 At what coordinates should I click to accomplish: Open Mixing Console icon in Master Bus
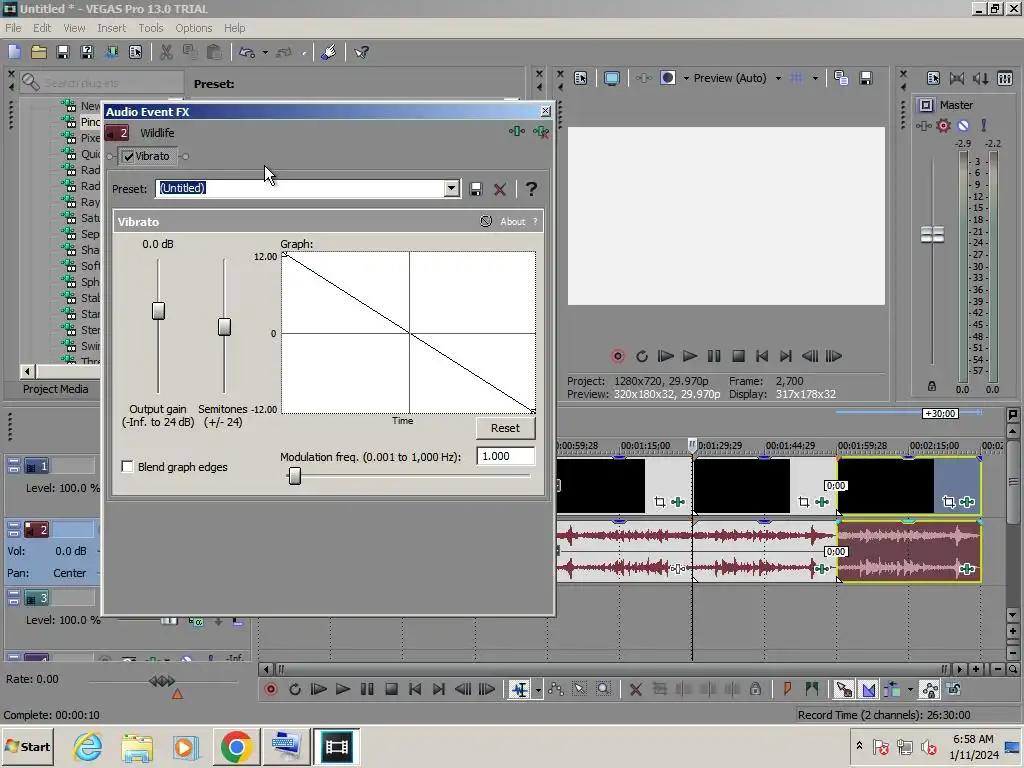(1005, 78)
